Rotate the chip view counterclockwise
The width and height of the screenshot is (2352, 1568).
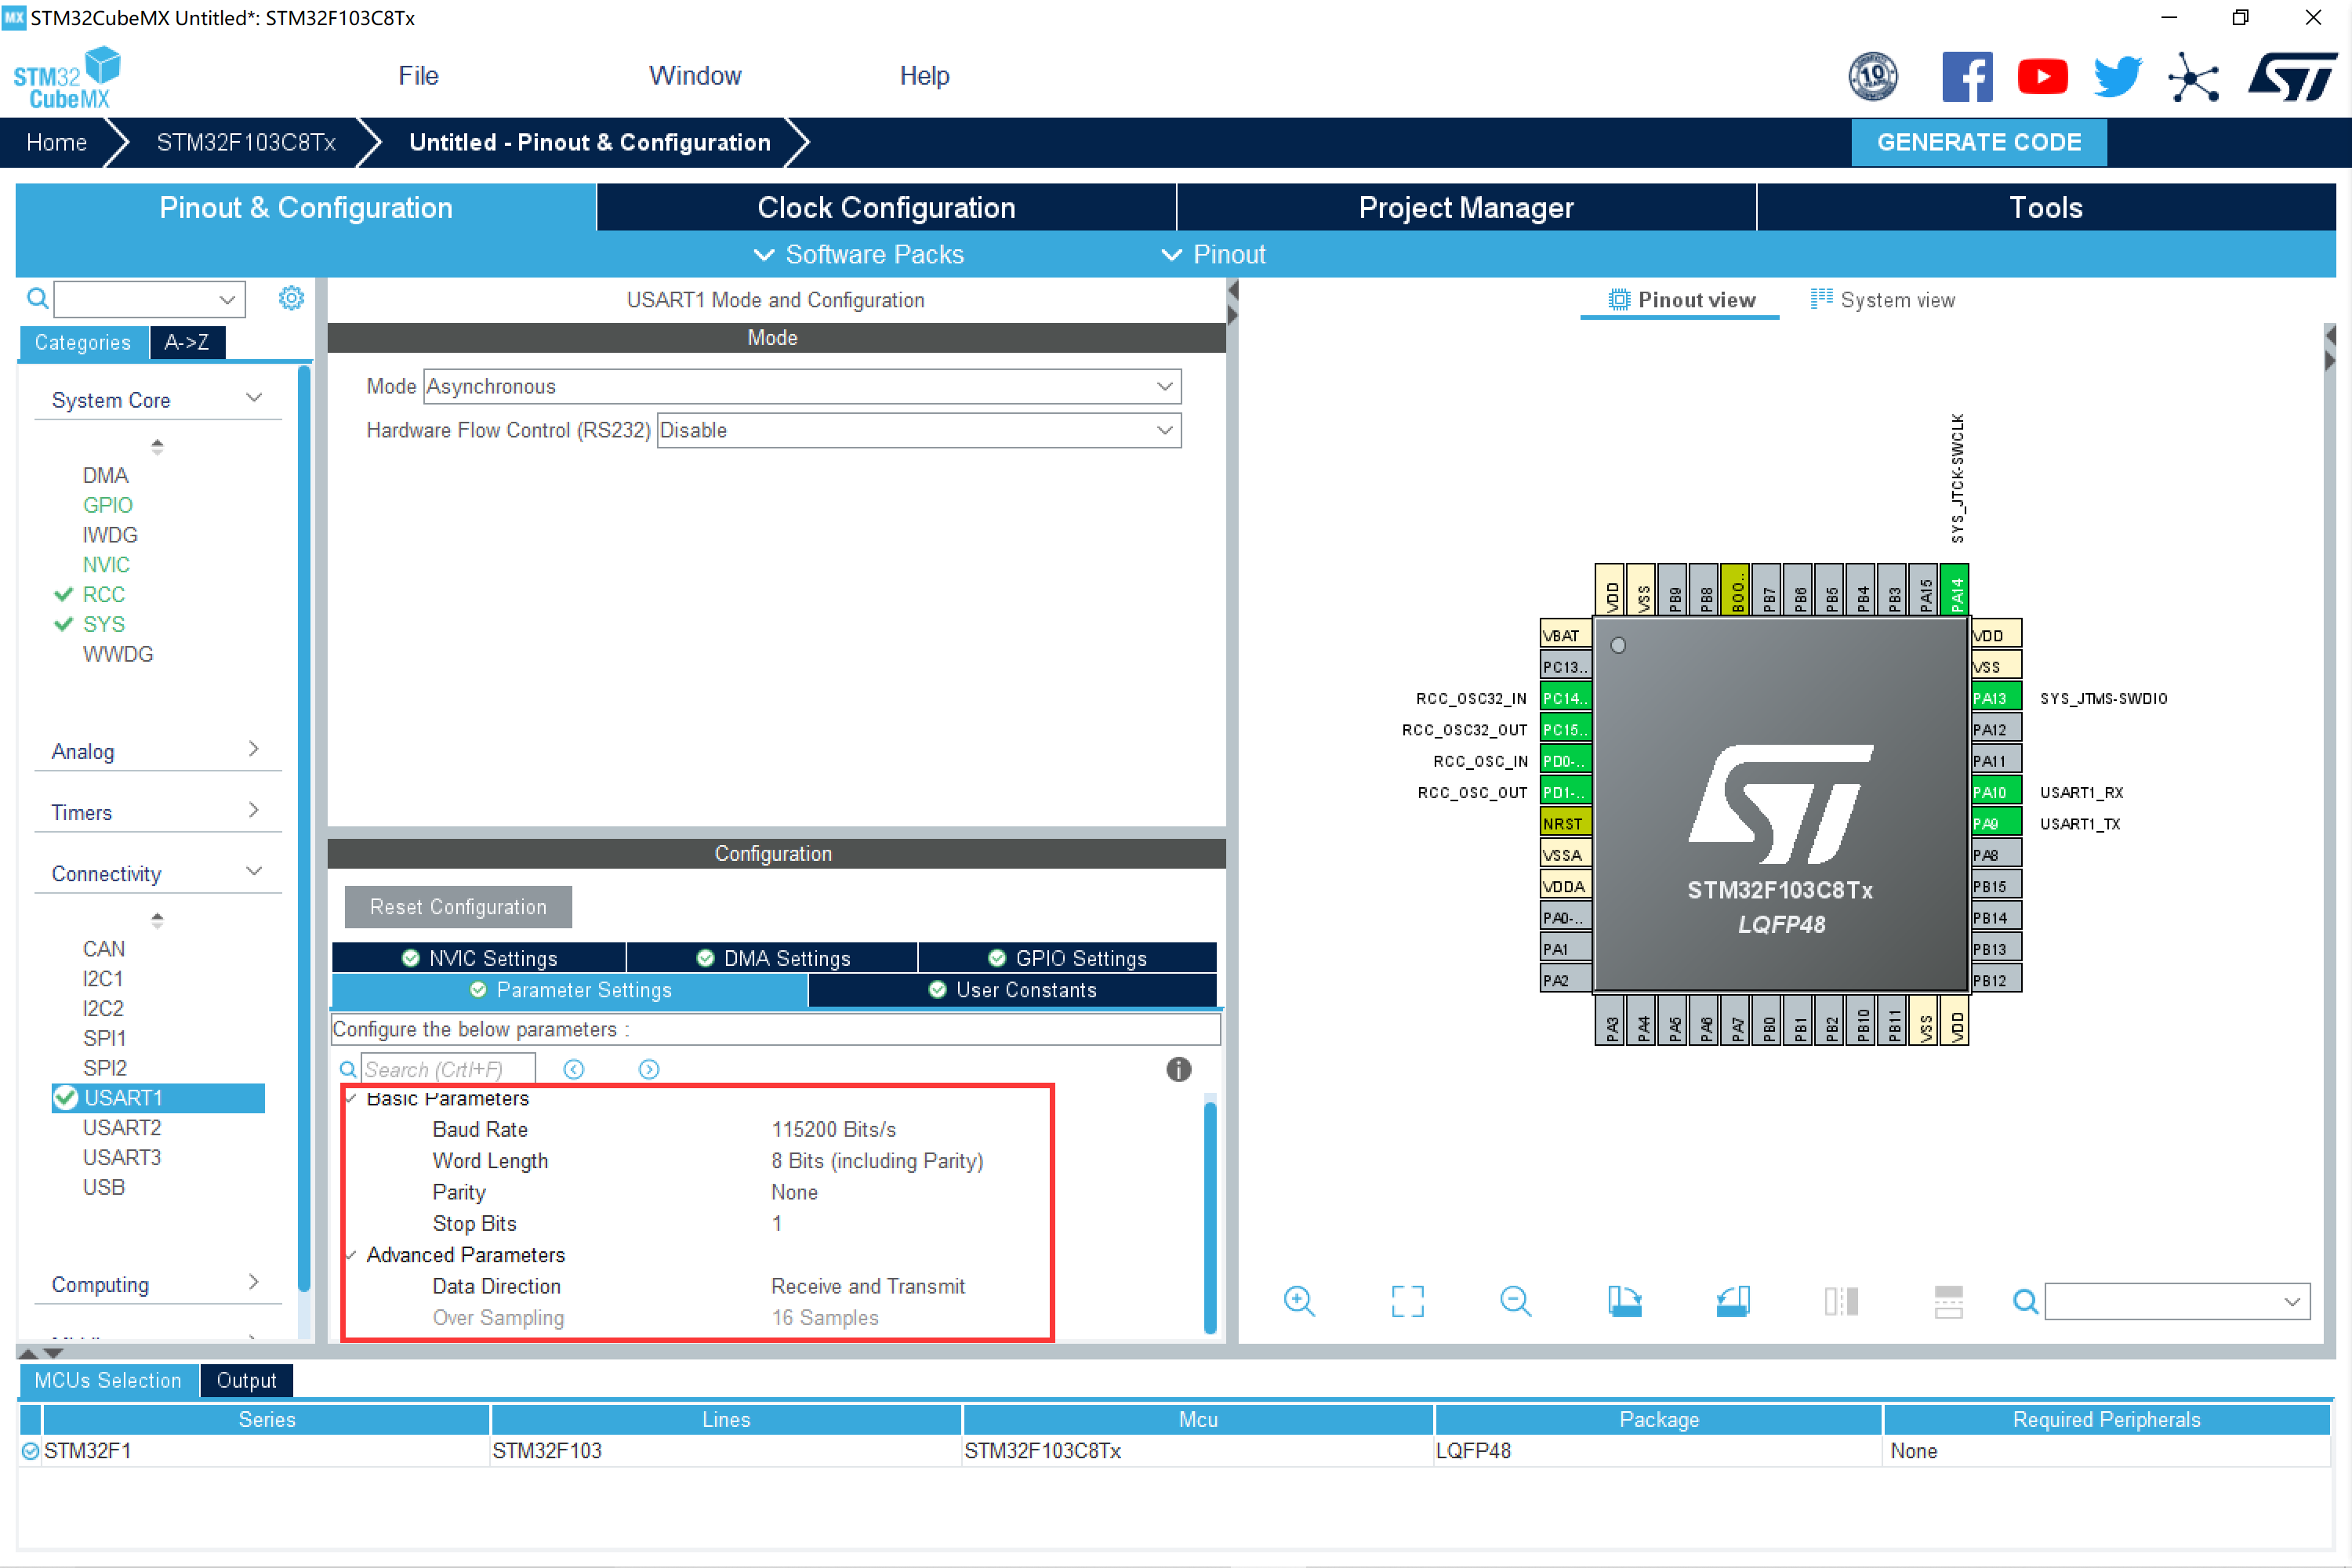pyautogui.click(x=1732, y=1301)
